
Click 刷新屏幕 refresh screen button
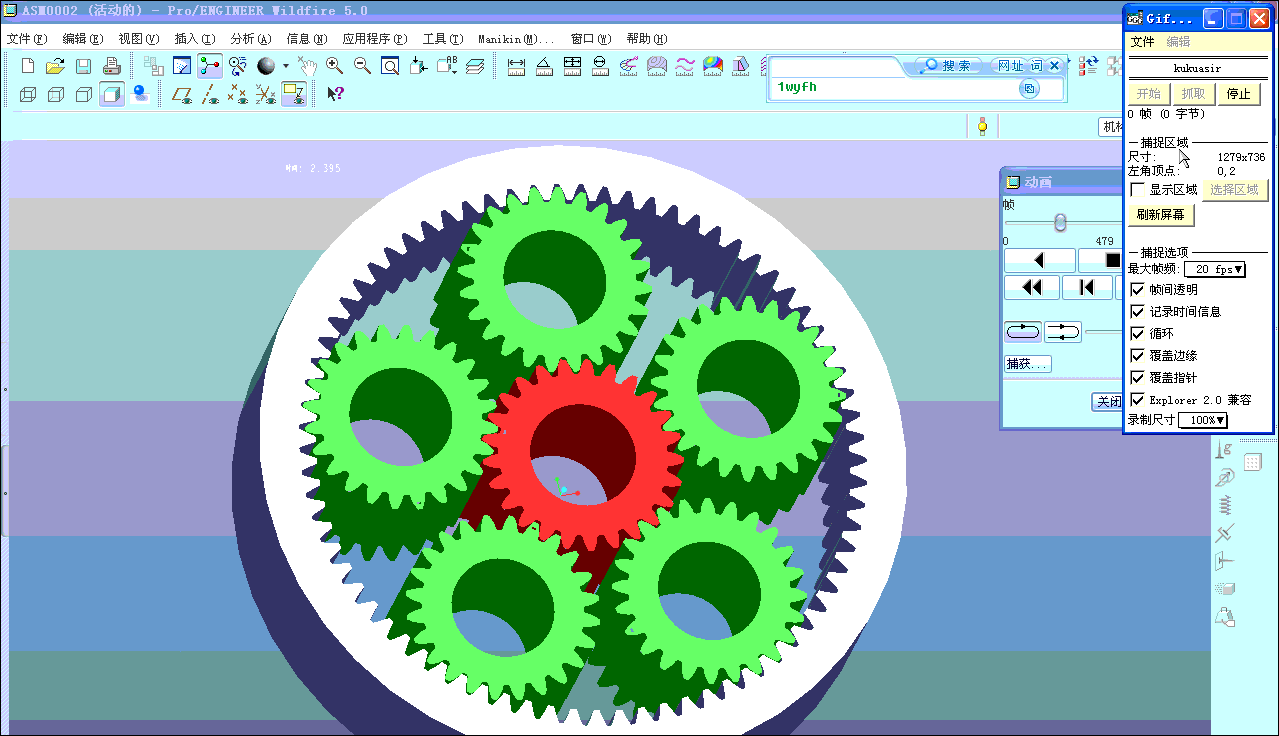pos(1161,215)
